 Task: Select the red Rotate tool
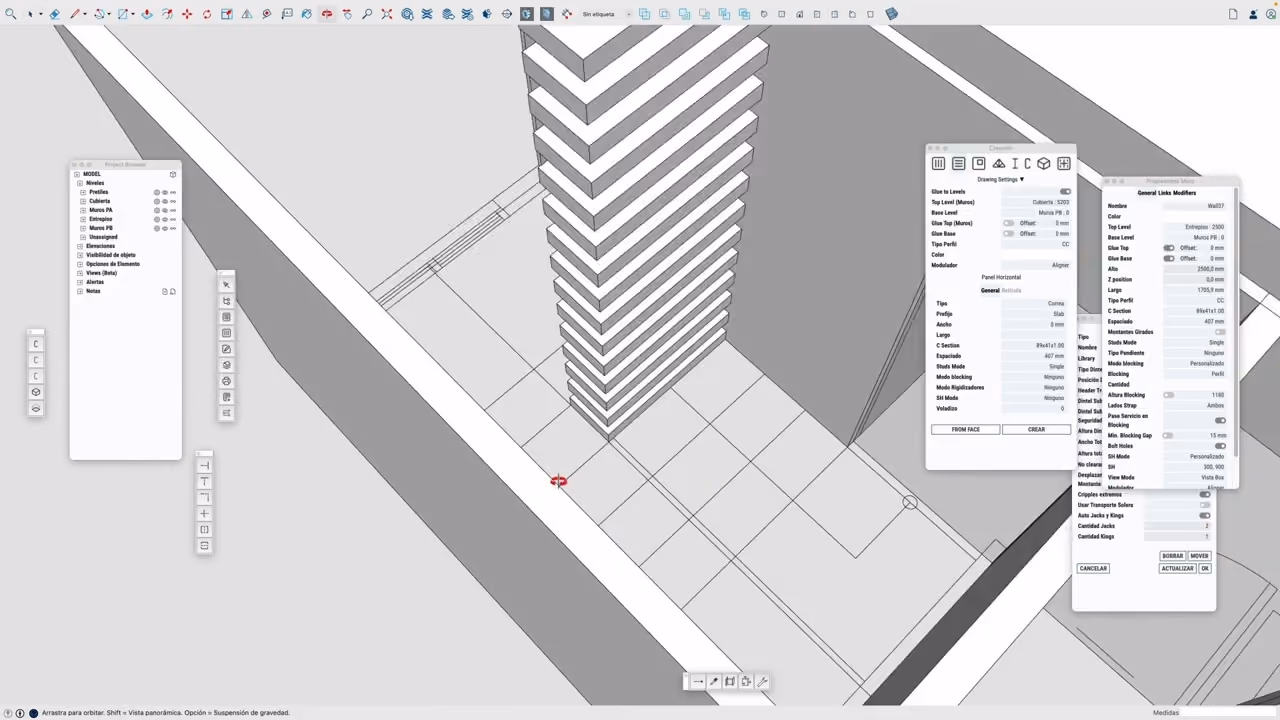(x=207, y=14)
